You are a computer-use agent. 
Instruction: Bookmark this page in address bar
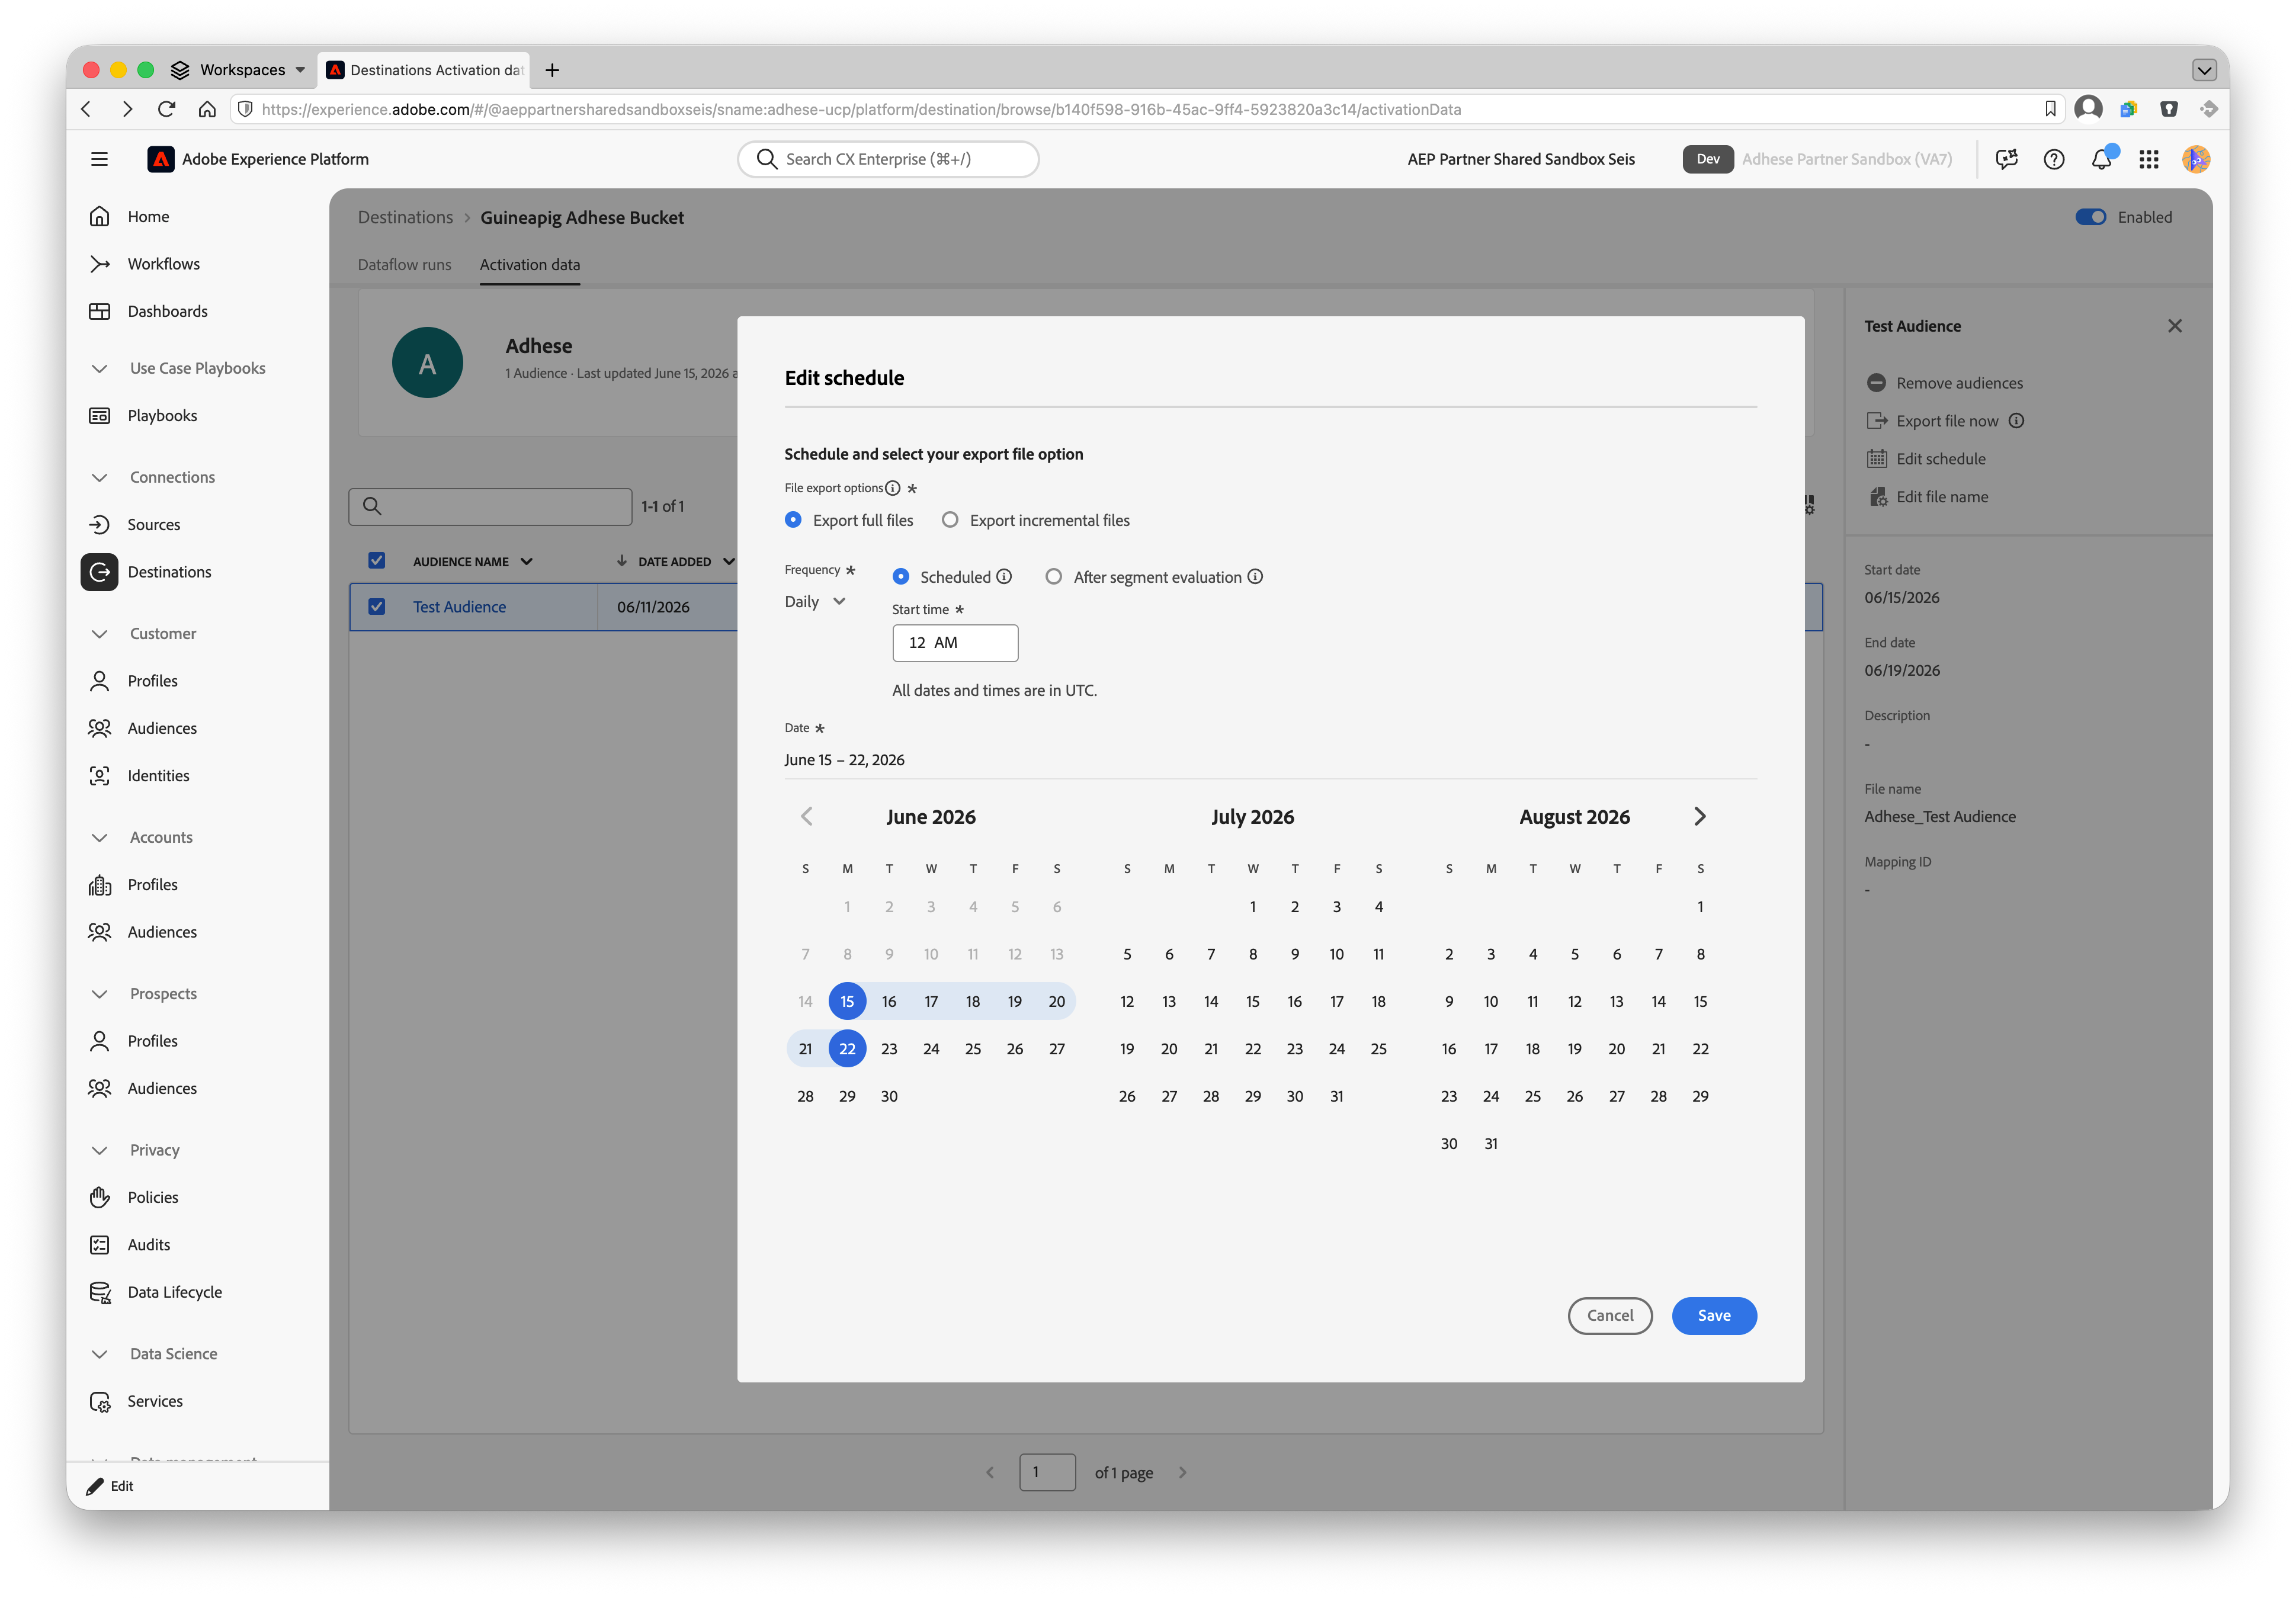click(2050, 109)
